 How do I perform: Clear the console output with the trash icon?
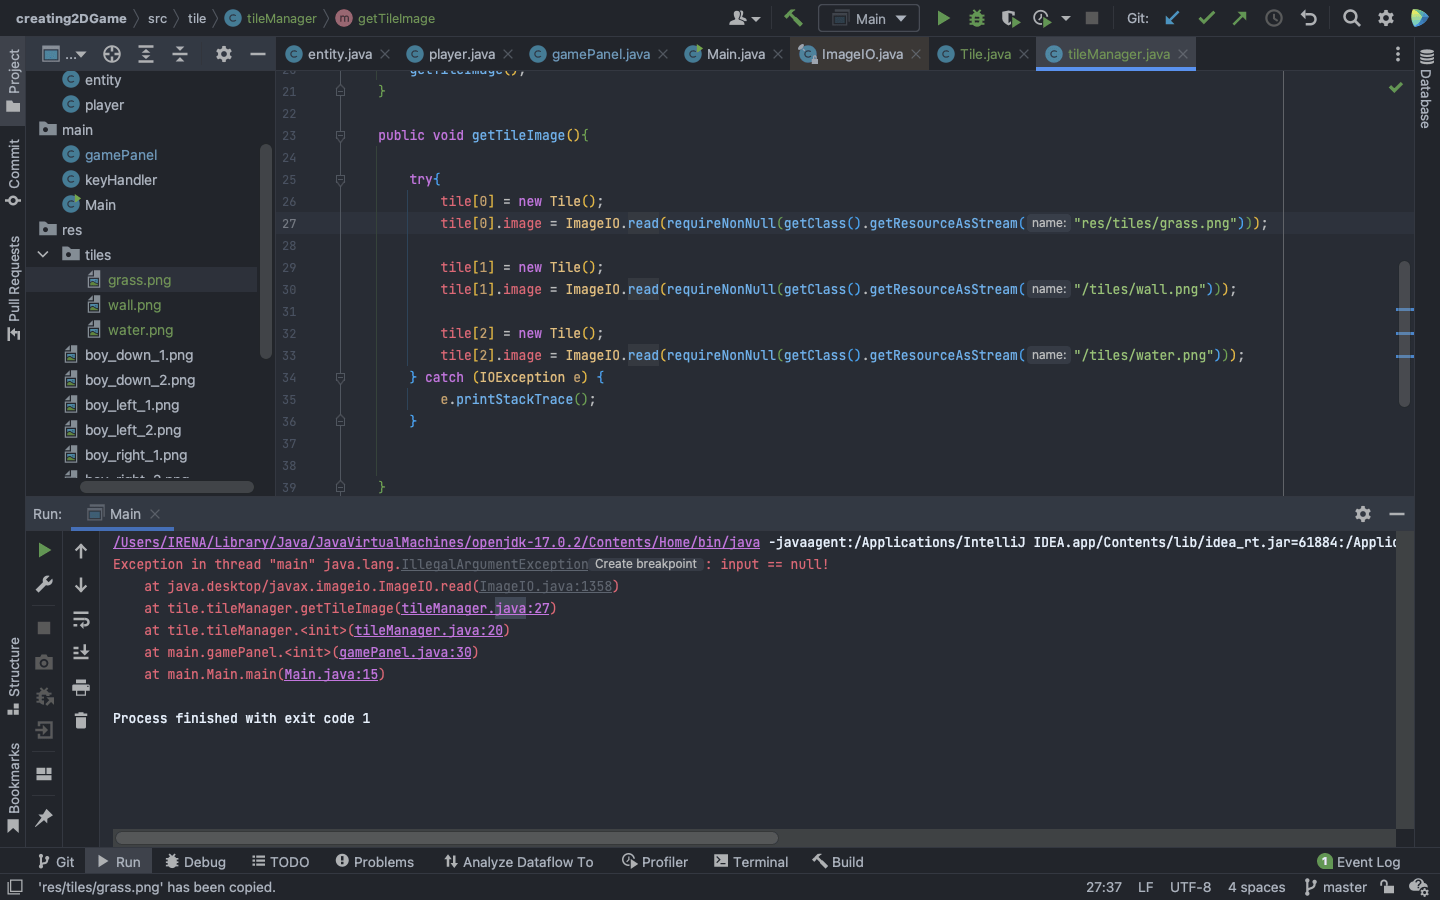coord(82,718)
